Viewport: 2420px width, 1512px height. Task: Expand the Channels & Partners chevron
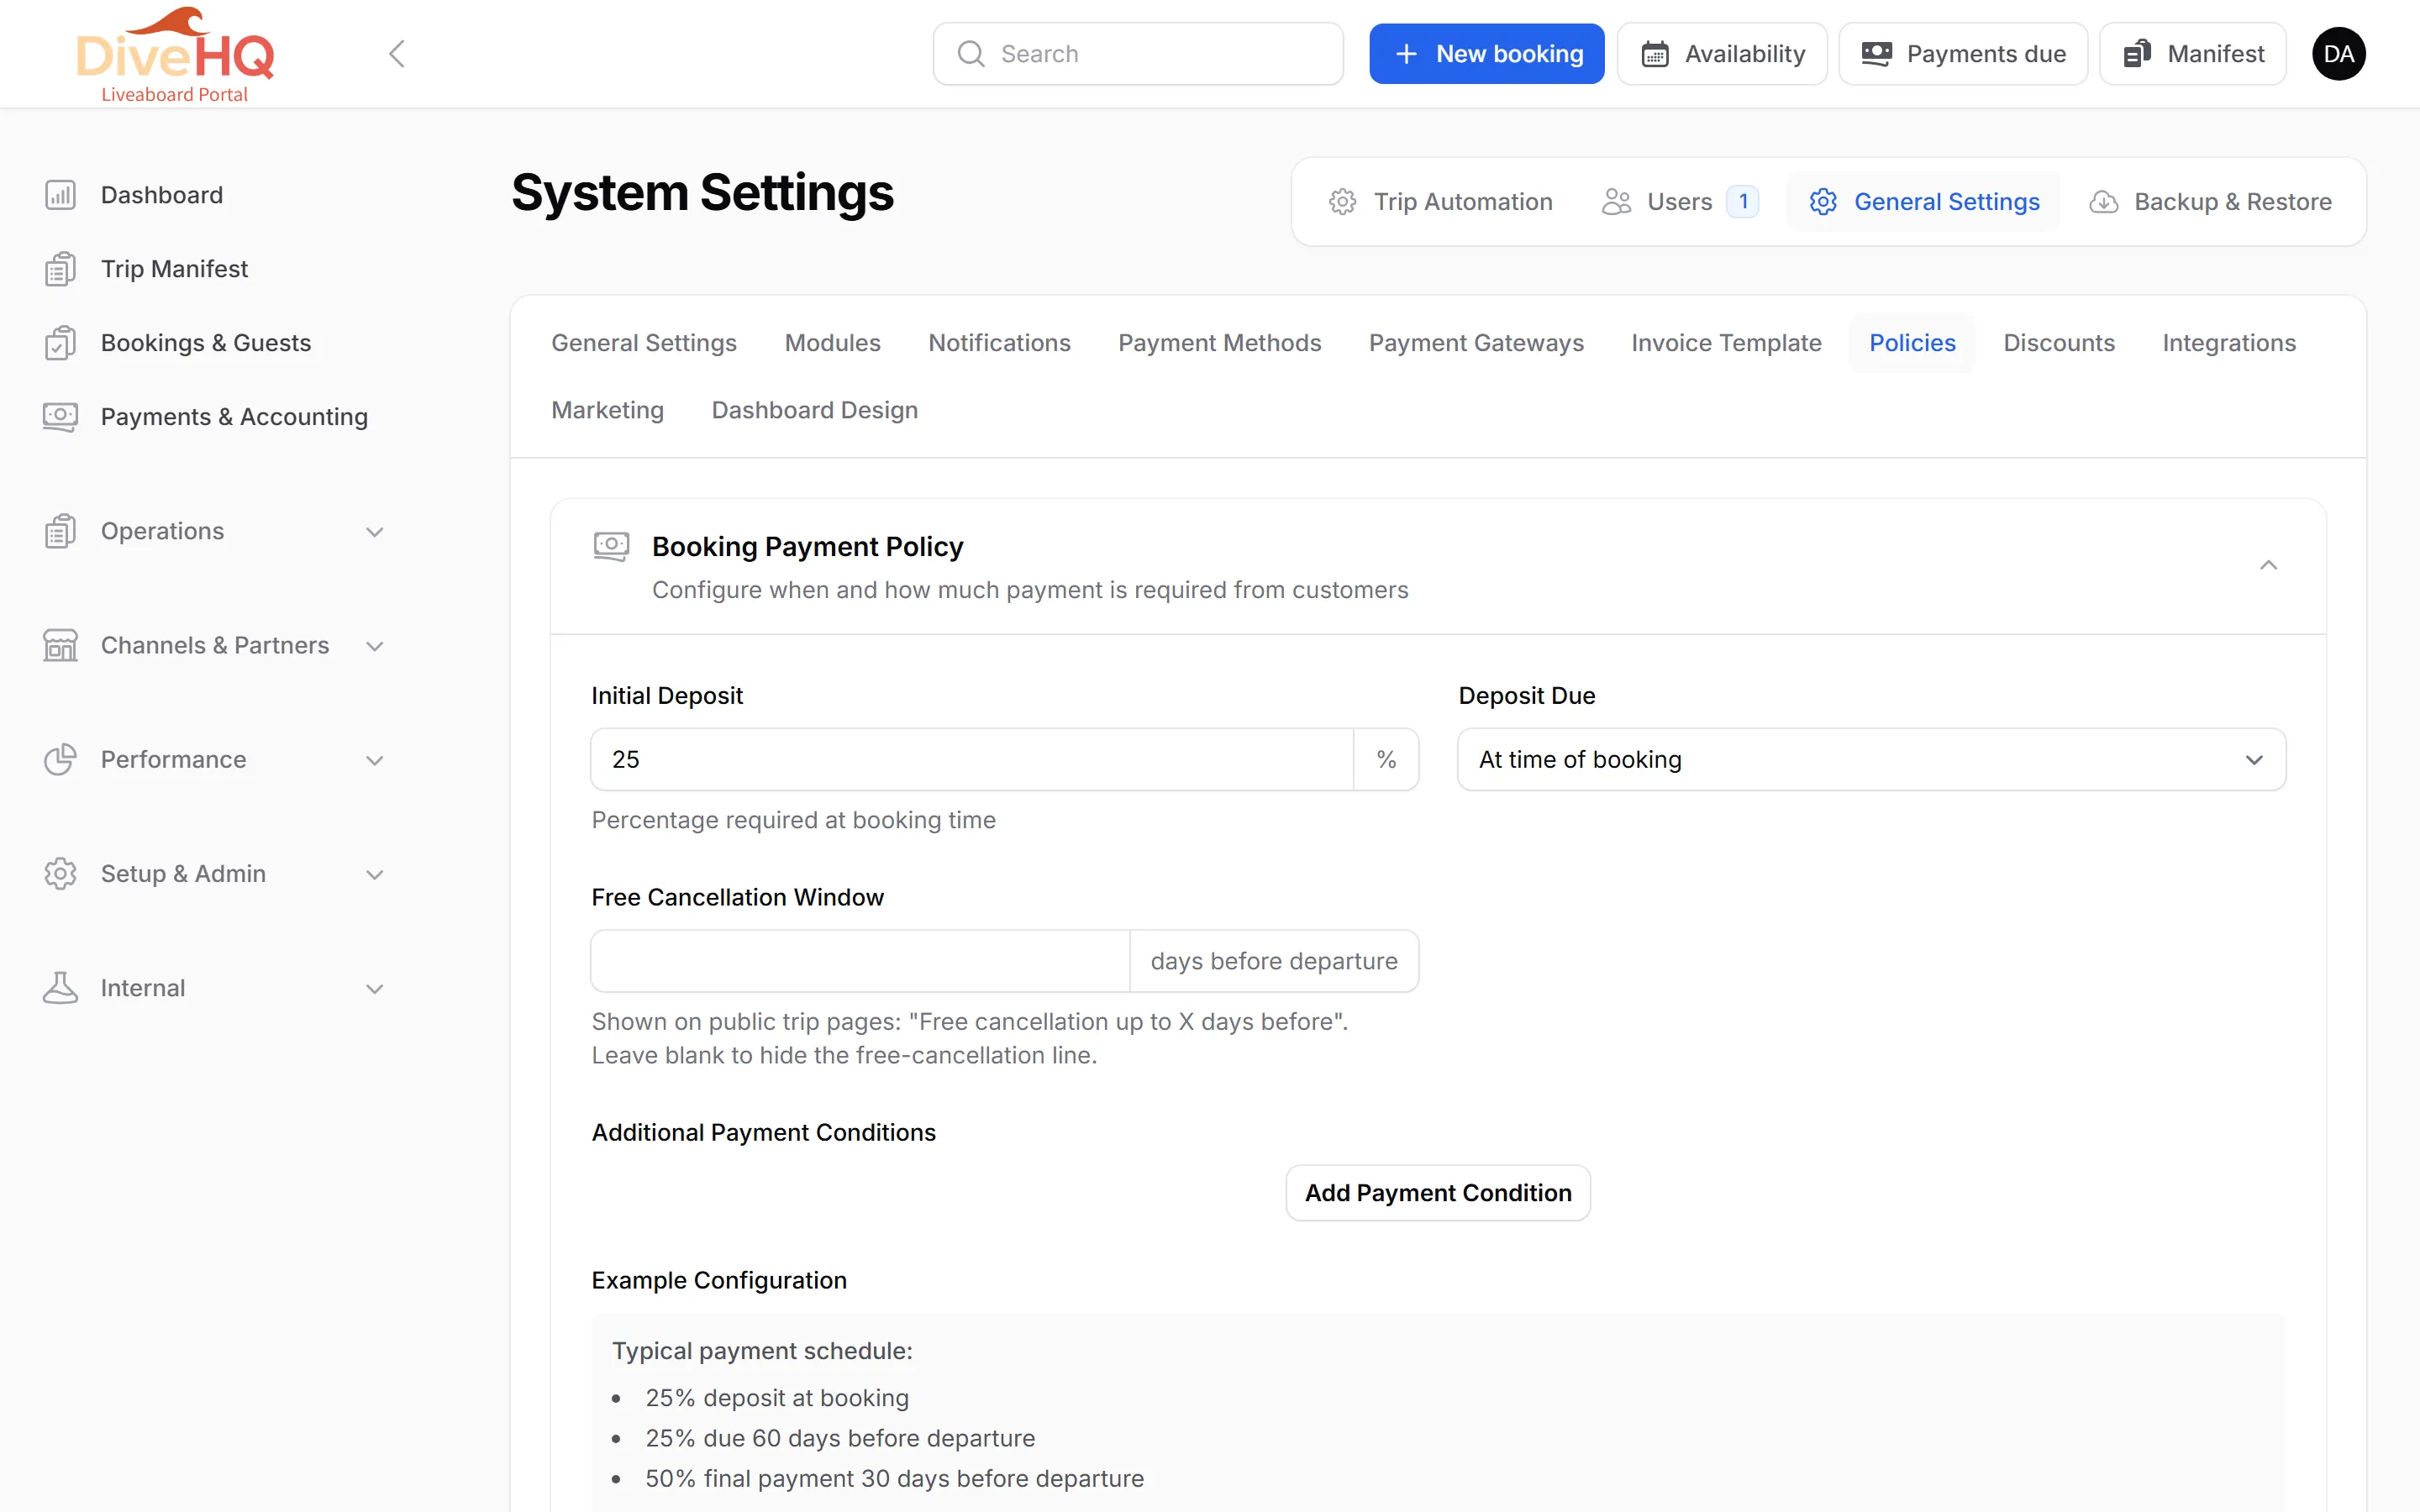tap(375, 646)
